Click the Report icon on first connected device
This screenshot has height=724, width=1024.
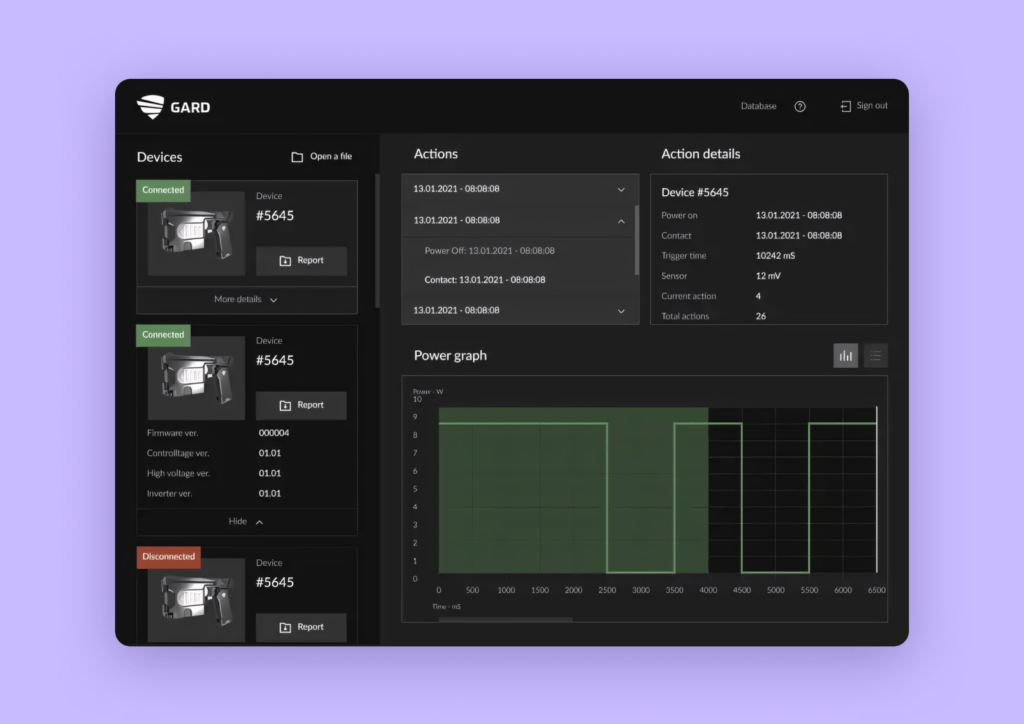coord(283,260)
